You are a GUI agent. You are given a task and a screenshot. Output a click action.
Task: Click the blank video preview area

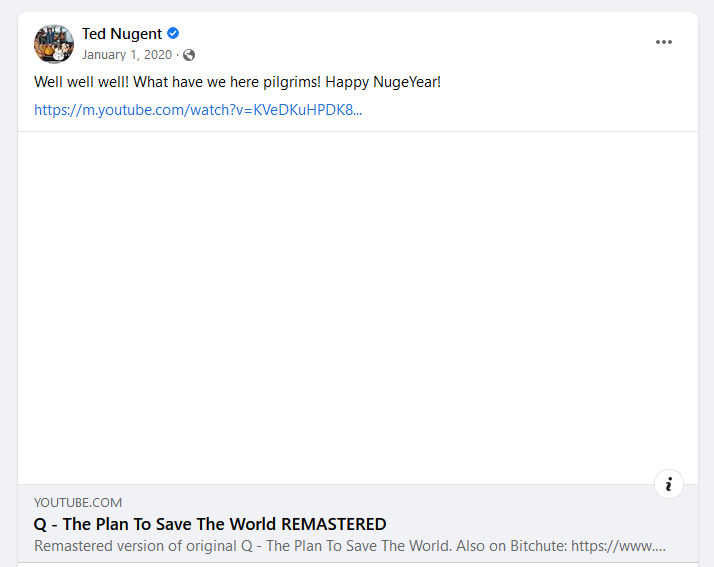point(357,308)
